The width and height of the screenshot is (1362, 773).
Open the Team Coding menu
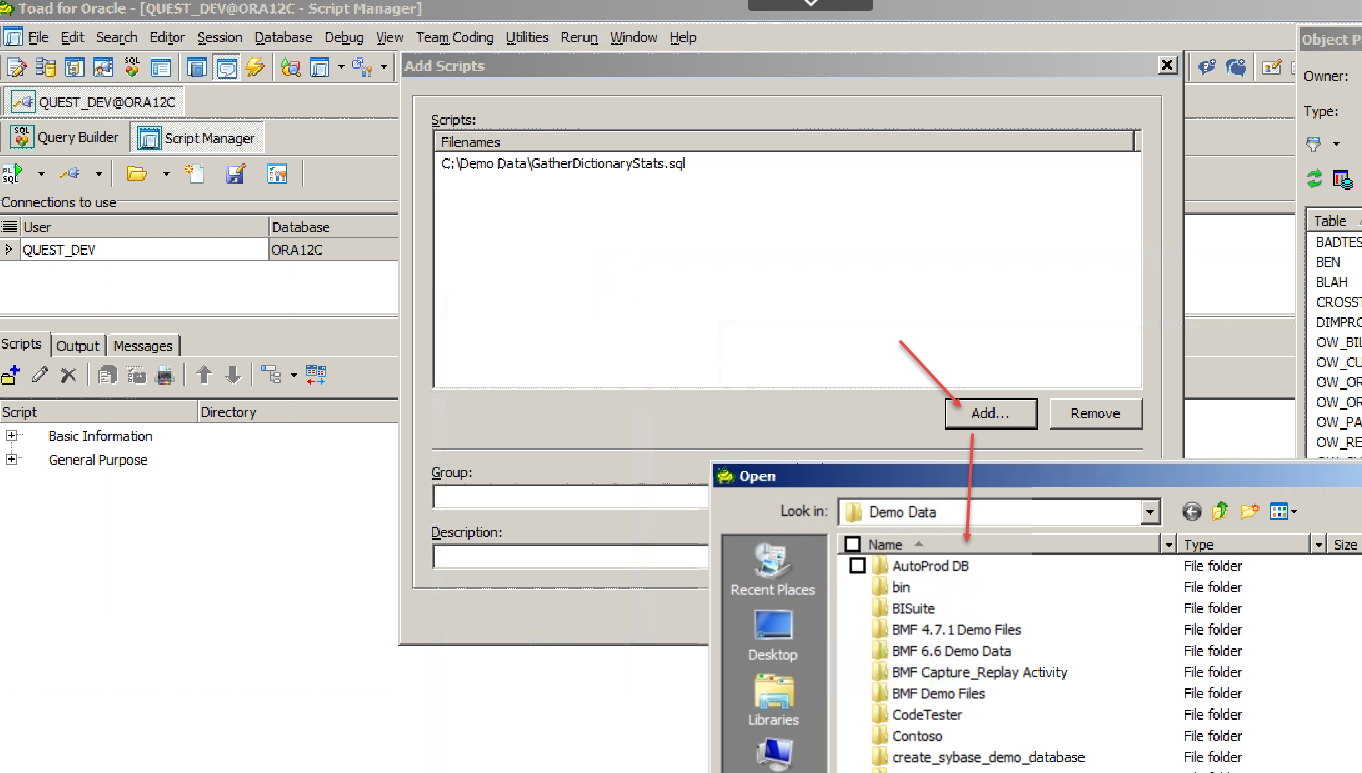pyautogui.click(x=455, y=37)
